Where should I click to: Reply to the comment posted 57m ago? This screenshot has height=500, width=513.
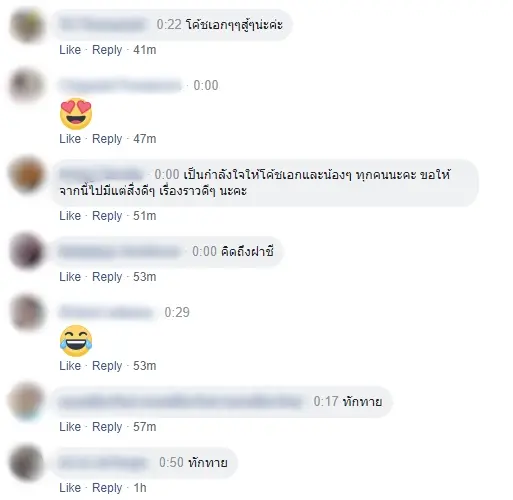point(107,427)
